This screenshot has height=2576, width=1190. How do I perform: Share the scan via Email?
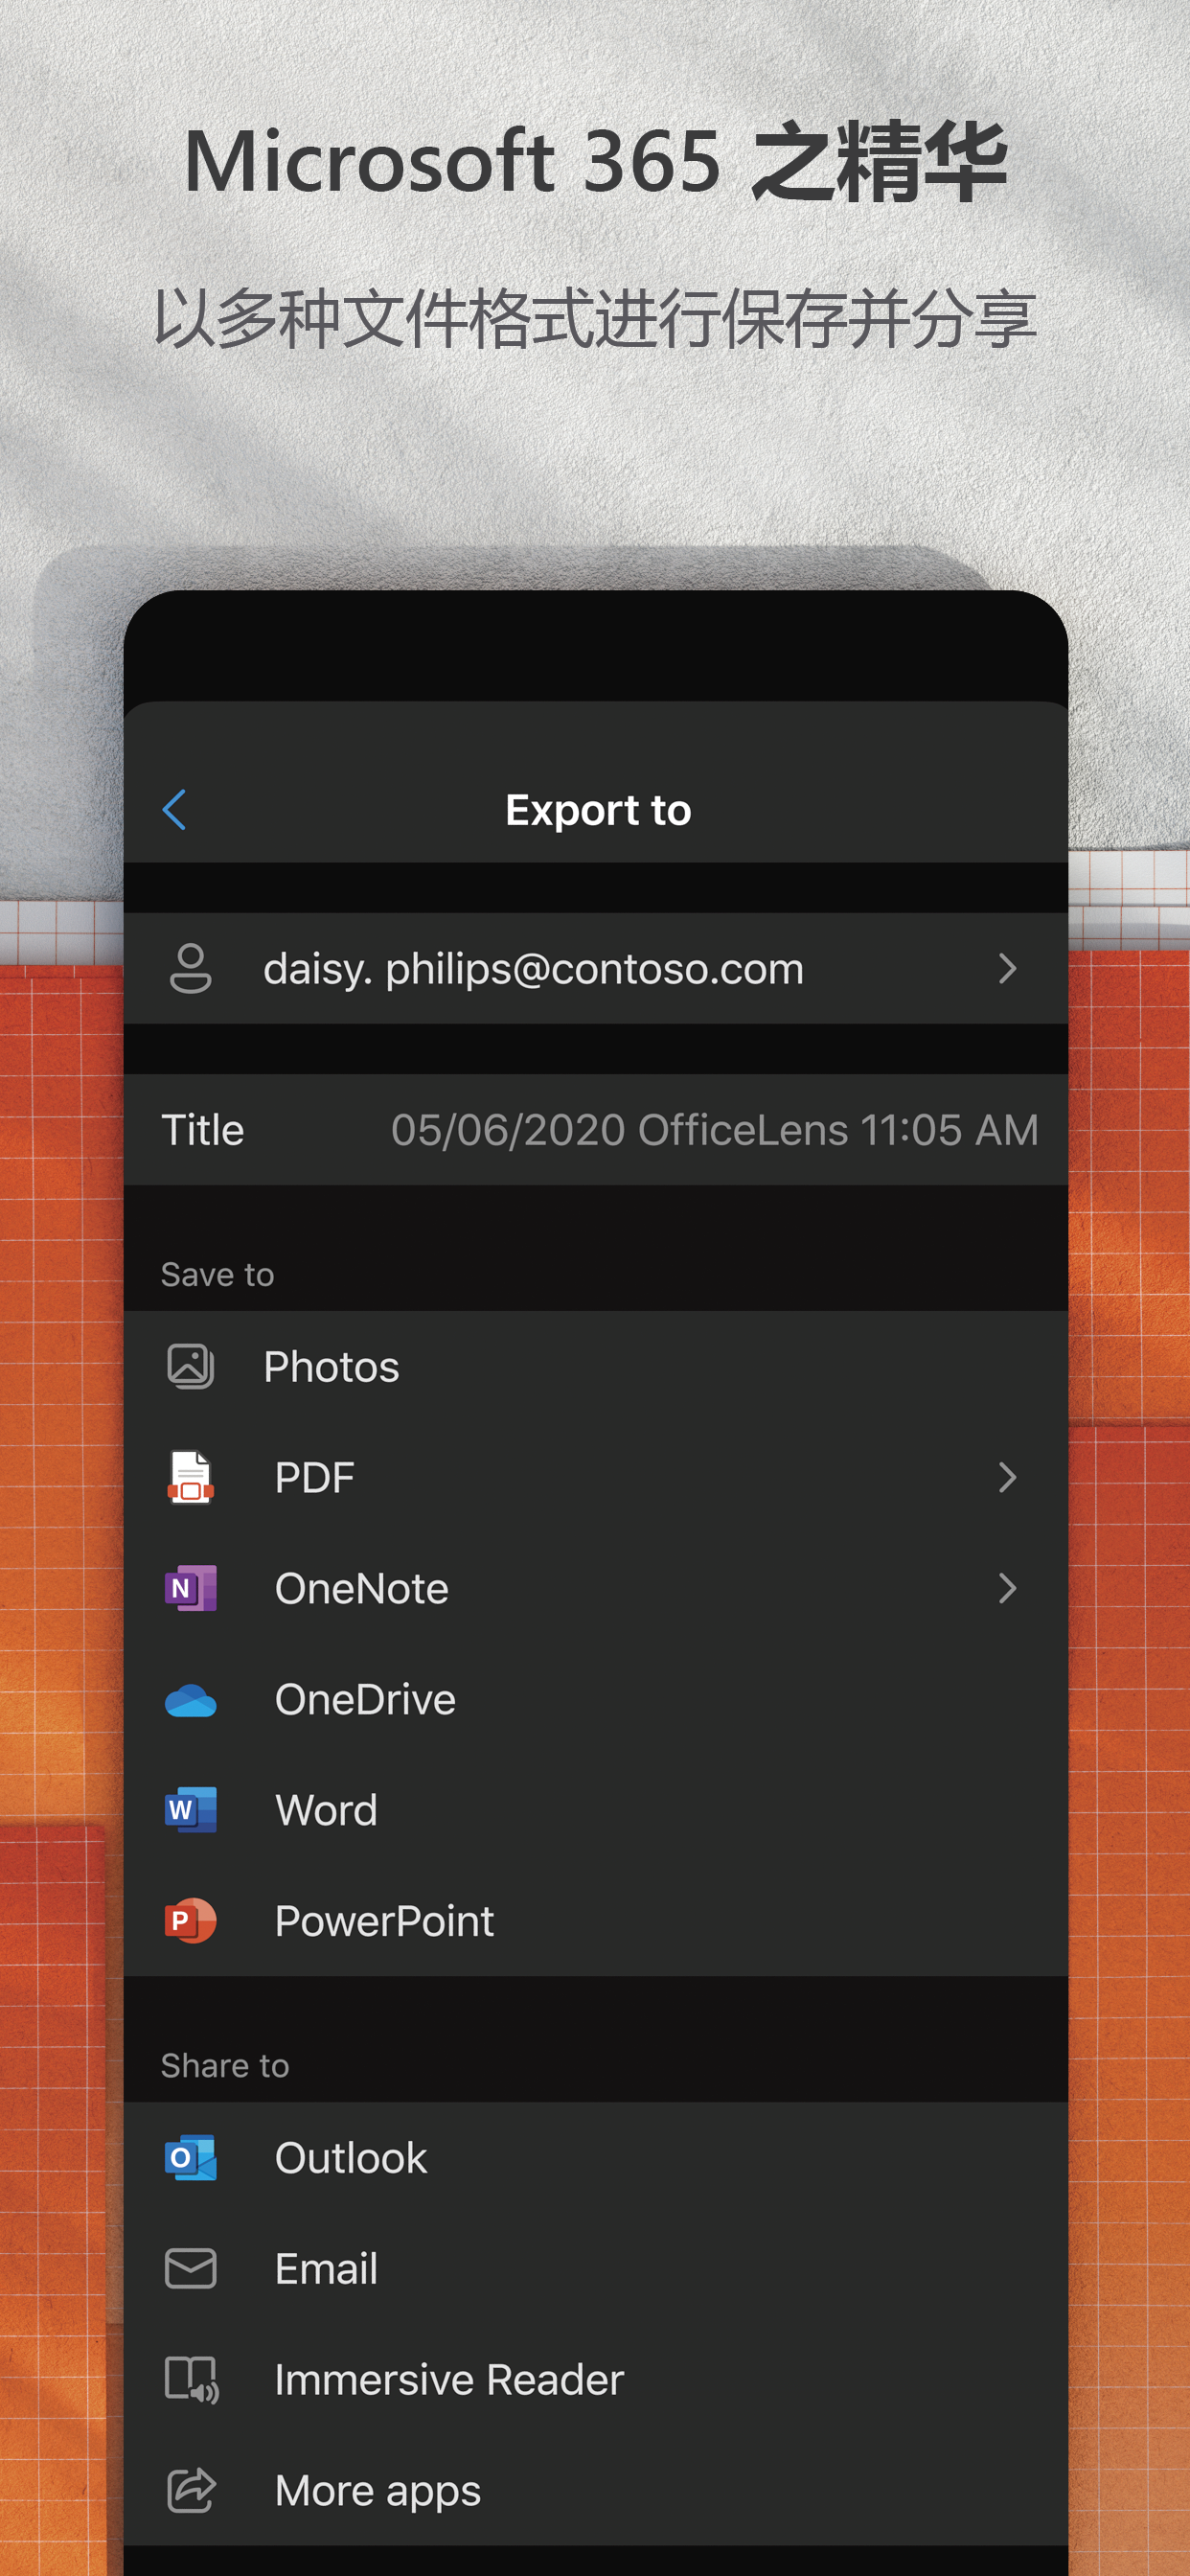click(x=596, y=2269)
